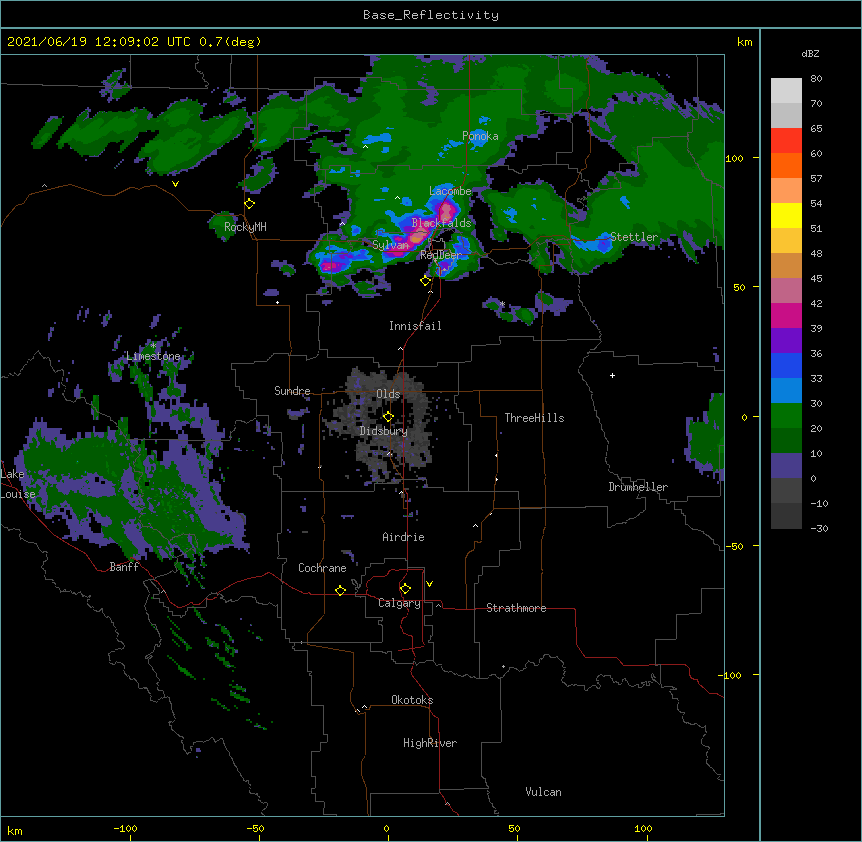The image size is (862, 842).
Task: Click the -100 tick on bottom axis
Action: pyautogui.click(x=126, y=828)
